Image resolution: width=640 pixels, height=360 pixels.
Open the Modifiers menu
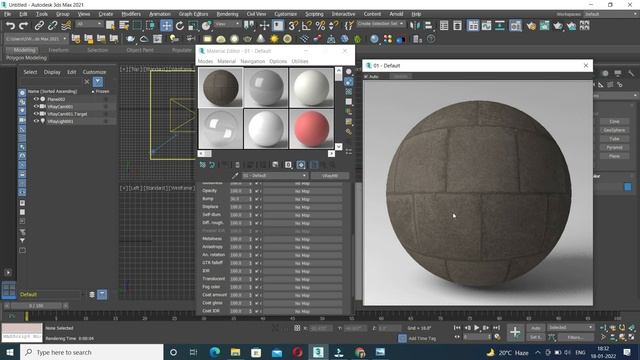coord(131,14)
